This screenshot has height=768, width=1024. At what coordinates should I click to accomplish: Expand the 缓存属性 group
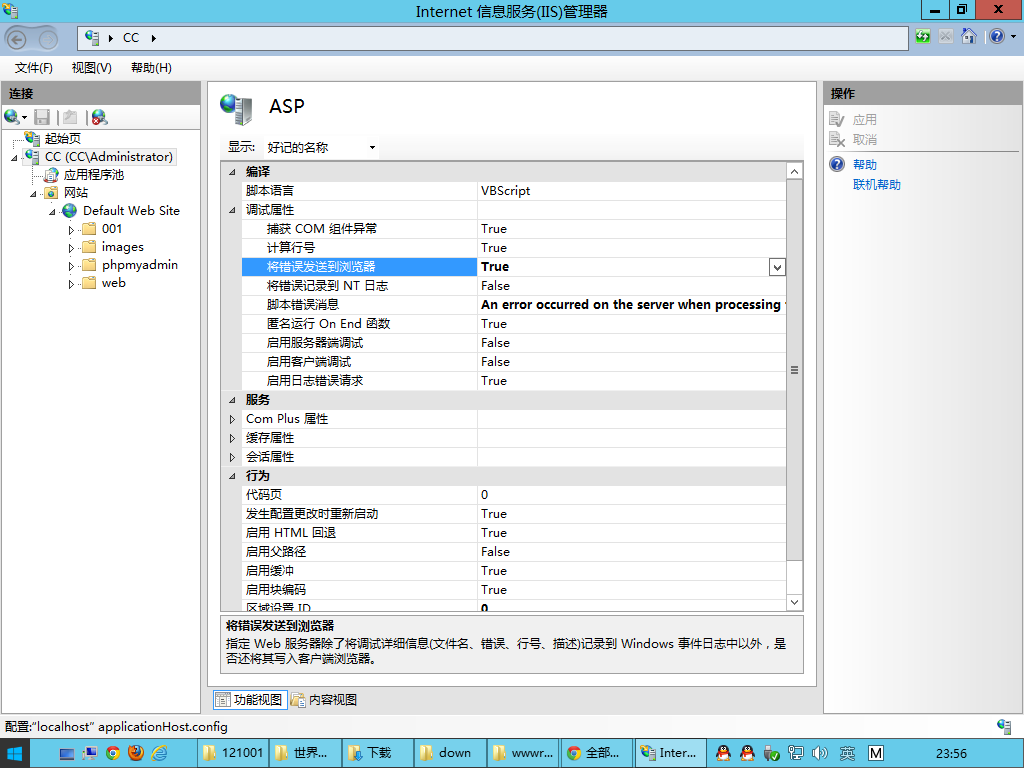click(232, 438)
